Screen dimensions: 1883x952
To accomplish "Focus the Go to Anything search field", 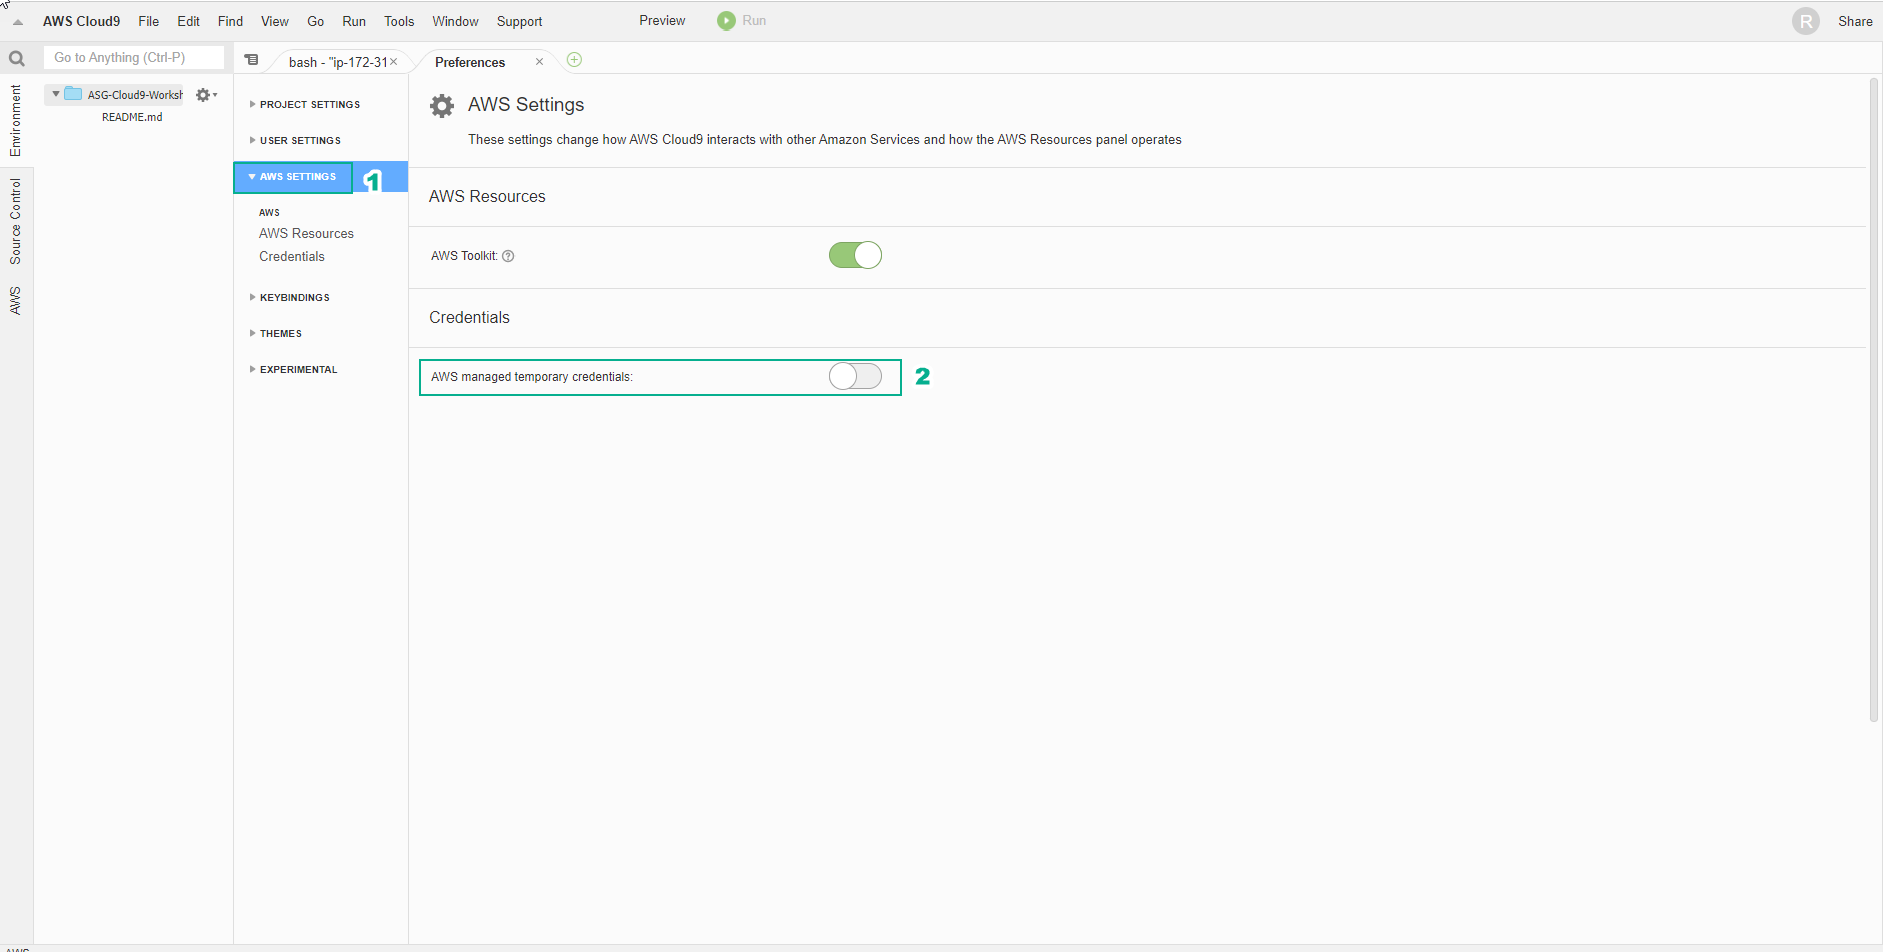I will click(134, 58).
